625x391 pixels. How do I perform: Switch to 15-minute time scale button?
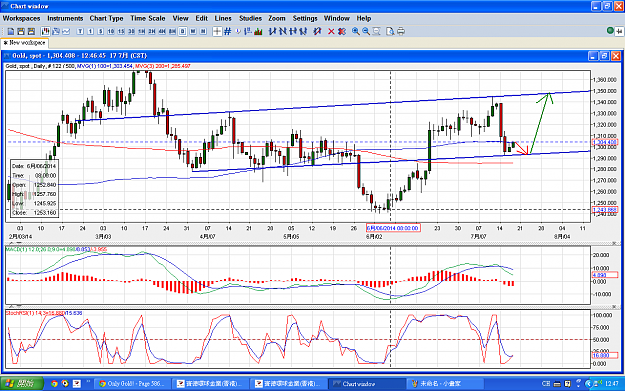[x=121, y=31]
